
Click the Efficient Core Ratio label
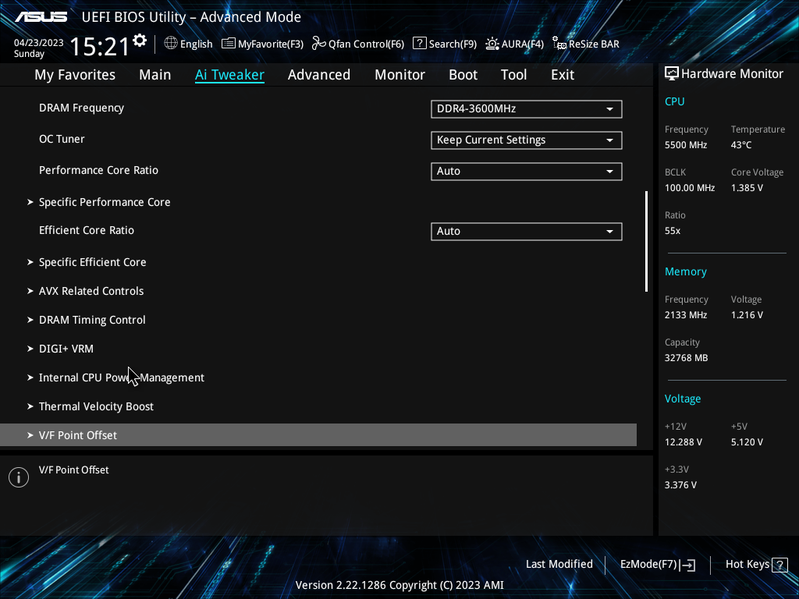87,230
